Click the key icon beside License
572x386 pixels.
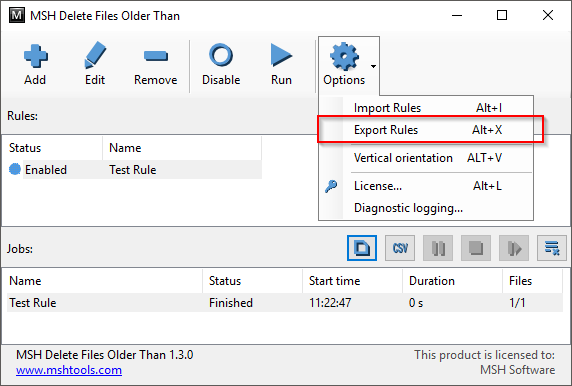(x=331, y=186)
